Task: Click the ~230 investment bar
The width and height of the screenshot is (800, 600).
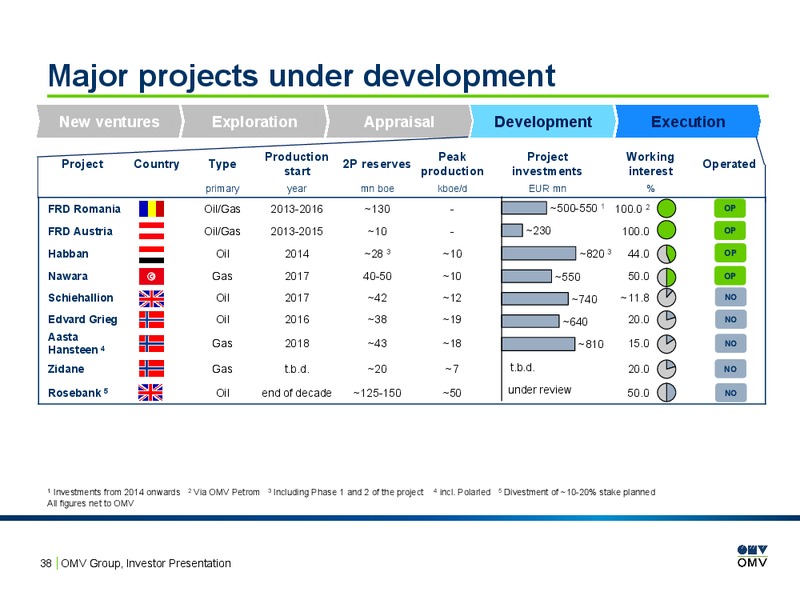Action: tap(512, 231)
